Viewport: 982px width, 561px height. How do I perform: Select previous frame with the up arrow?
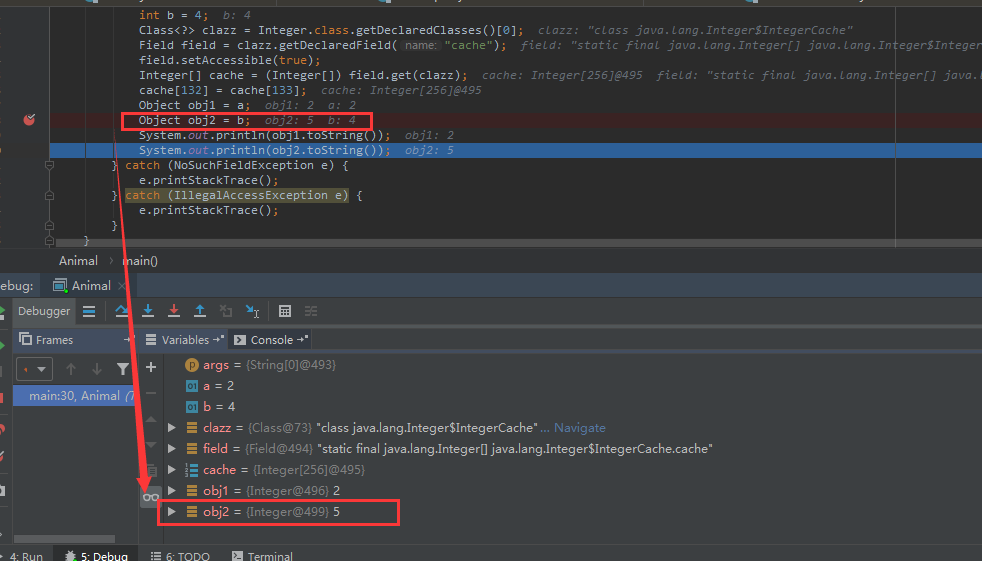(x=71, y=369)
